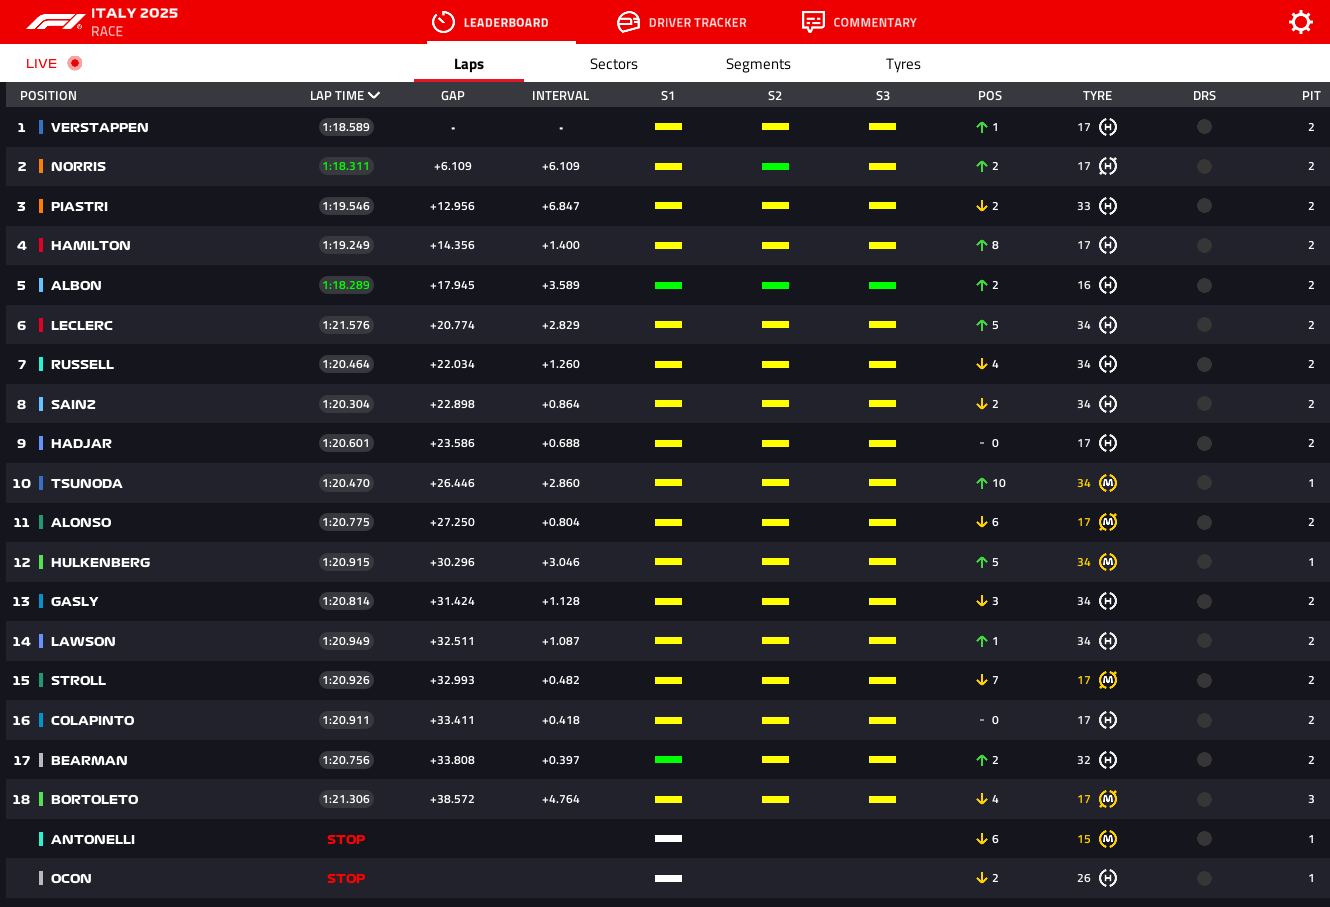This screenshot has height=907, width=1330.
Task: Click the DRS indicator dot for Verstappen
Action: [1204, 127]
